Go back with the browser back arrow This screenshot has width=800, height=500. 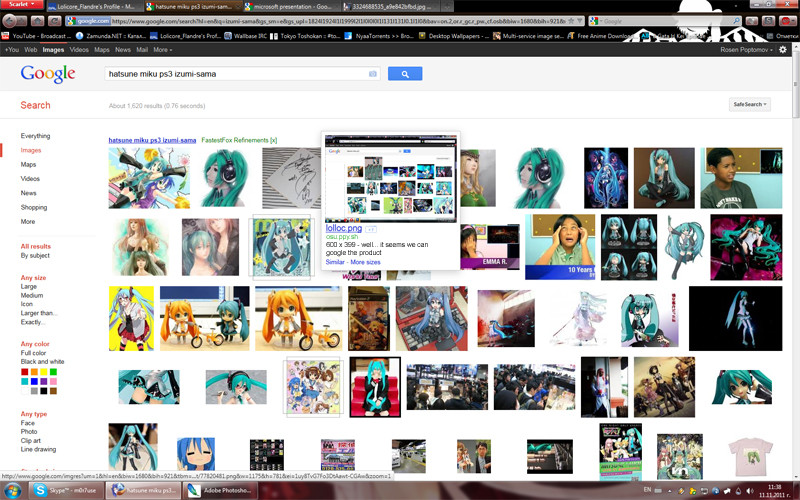coord(9,21)
